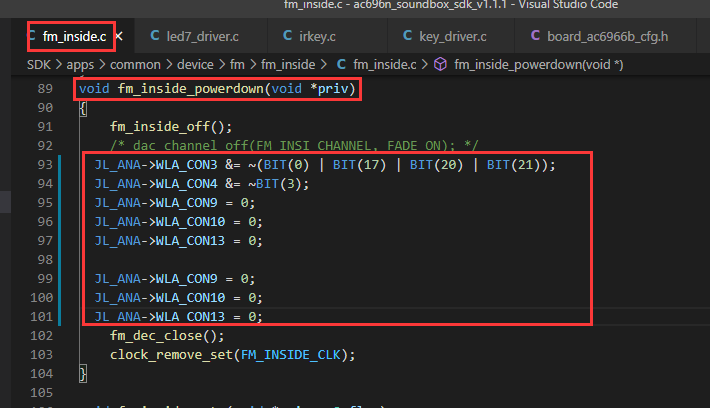The width and height of the screenshot is (710, 408).
Task: Click SDK in the breadcrumb path
Action: click(x=39, y=65)
